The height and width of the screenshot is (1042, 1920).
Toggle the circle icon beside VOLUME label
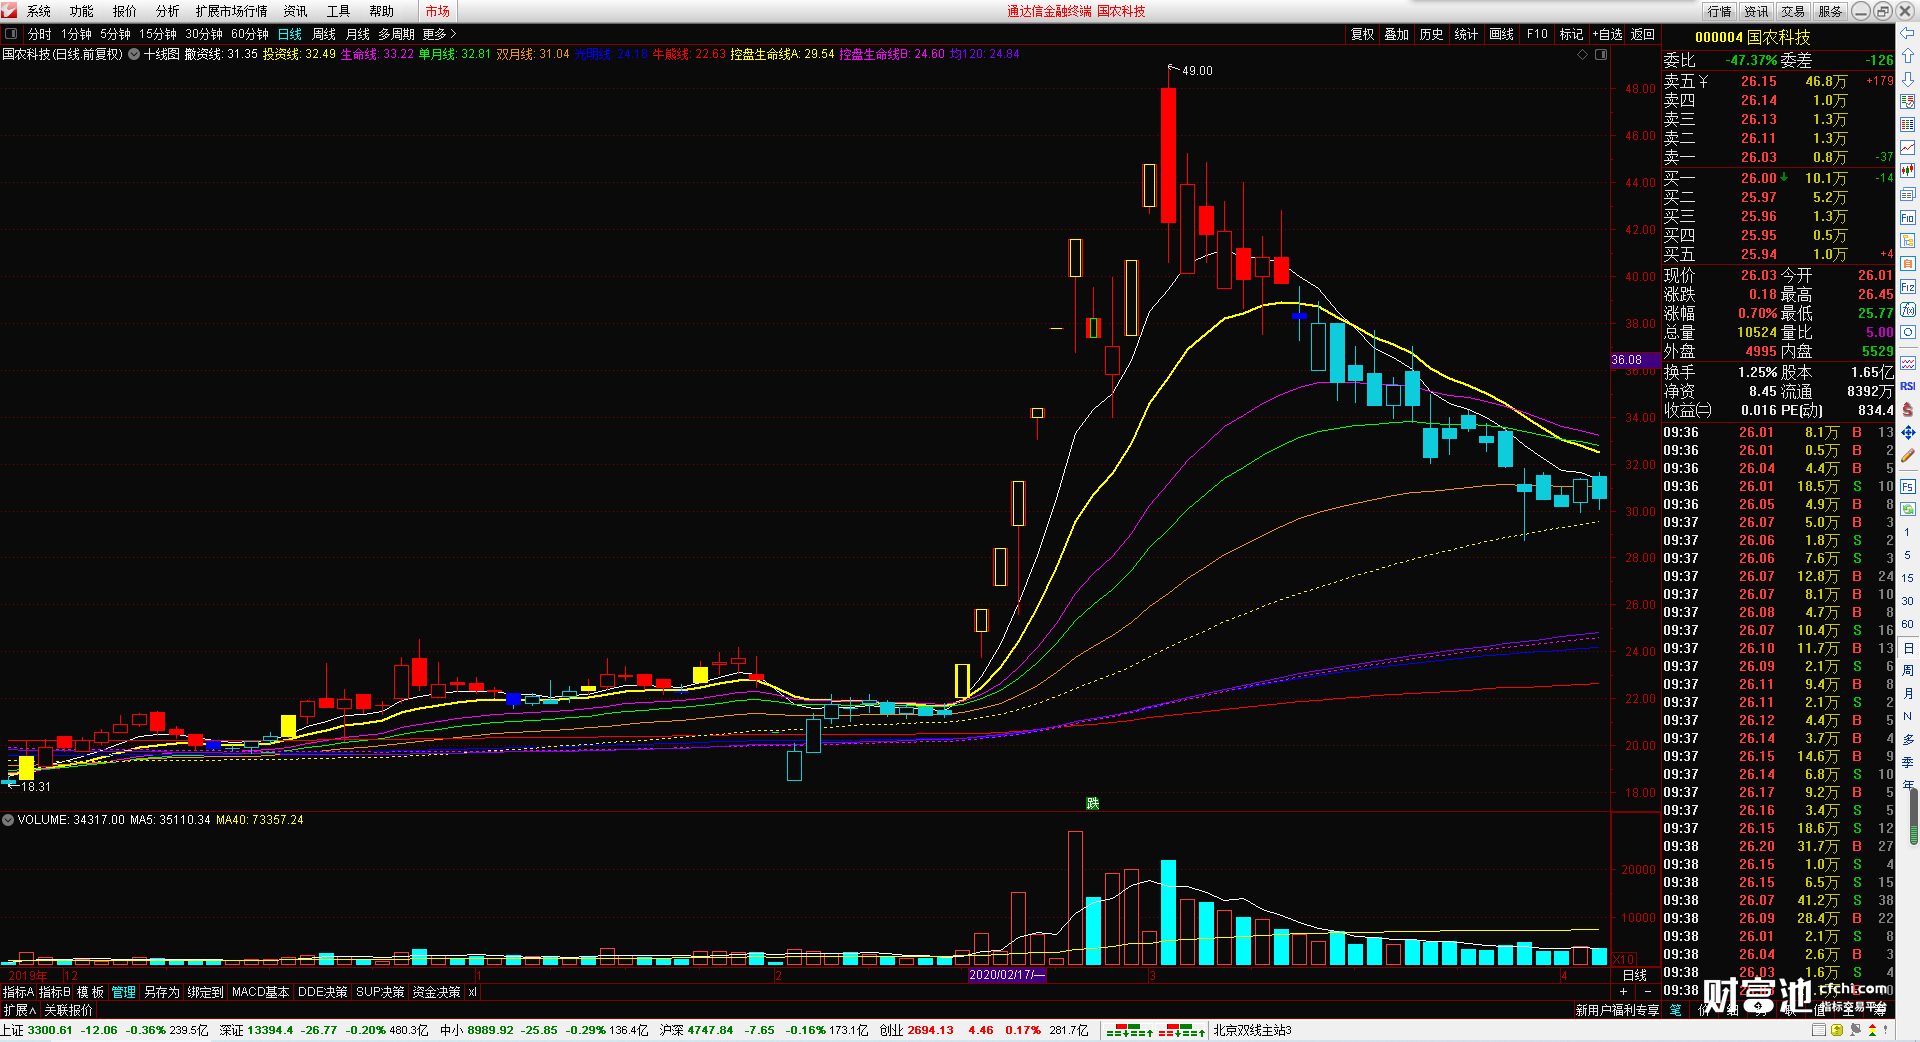click(8, 819)
